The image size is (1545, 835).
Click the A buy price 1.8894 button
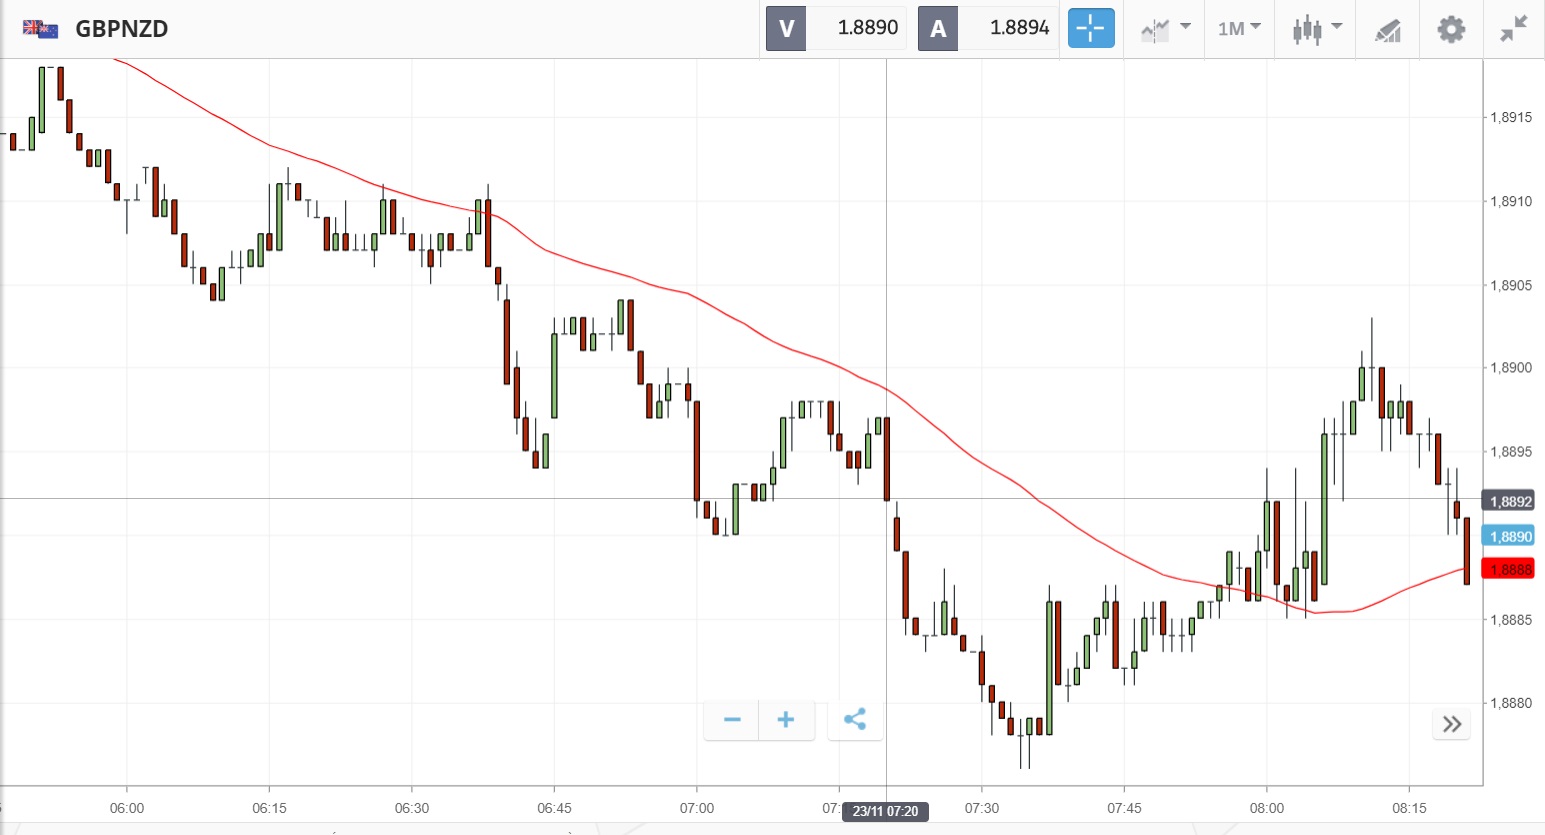[x=988, y=28]
